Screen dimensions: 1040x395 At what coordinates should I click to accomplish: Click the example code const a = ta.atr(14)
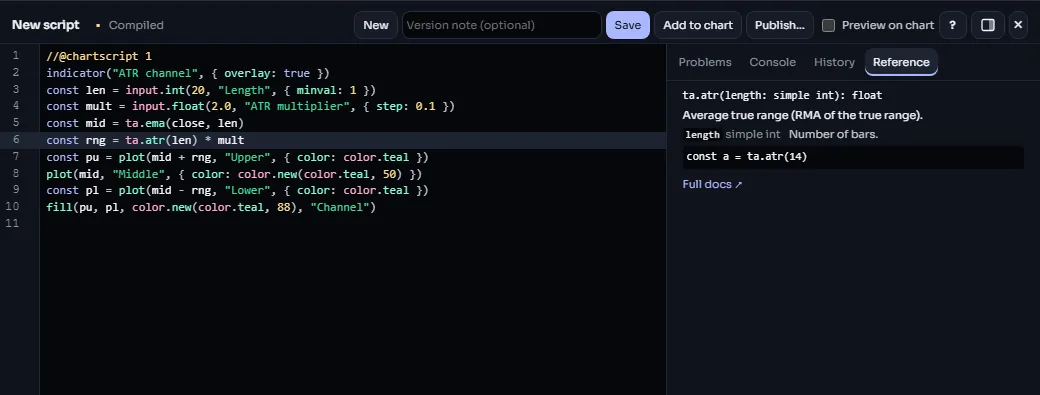(x=746, y=157)
